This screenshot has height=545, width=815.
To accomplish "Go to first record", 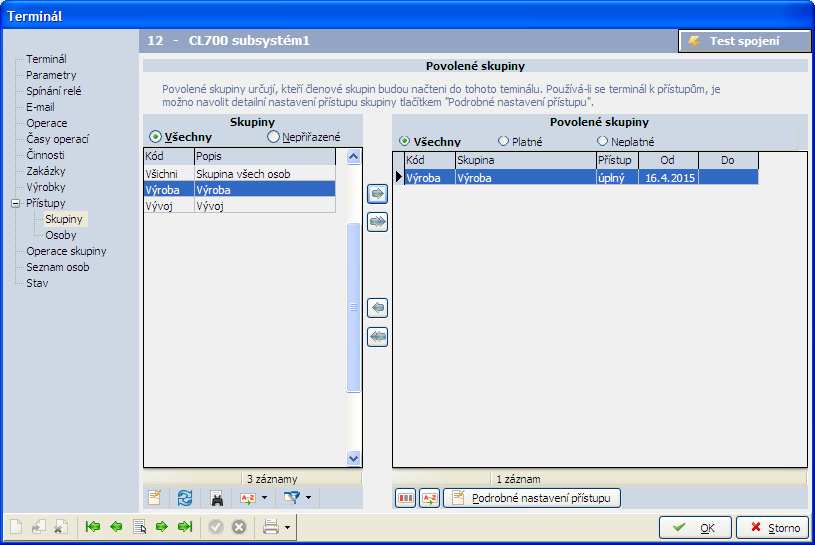I will tap(93, 527).
